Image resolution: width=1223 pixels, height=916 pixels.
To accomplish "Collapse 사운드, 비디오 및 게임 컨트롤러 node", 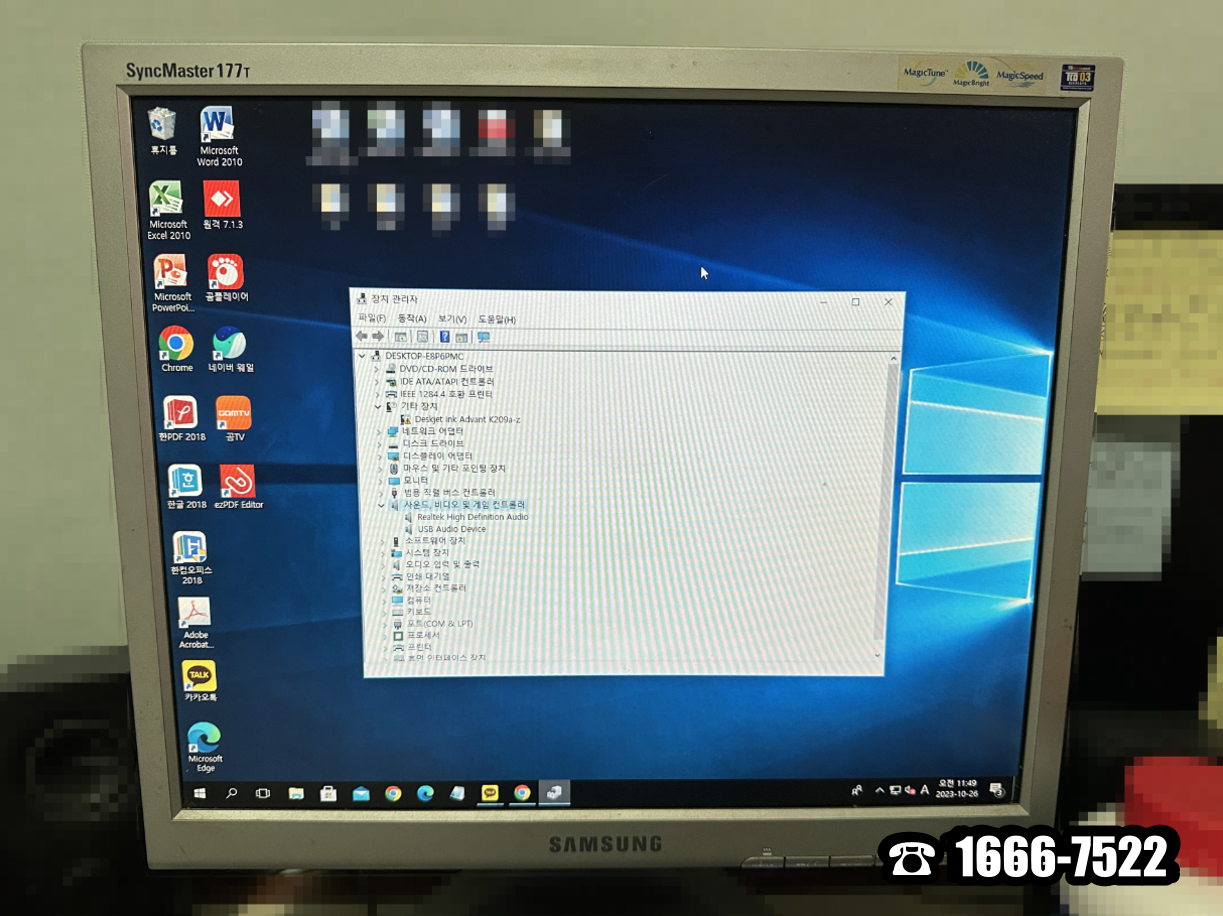I will (381, 505).
